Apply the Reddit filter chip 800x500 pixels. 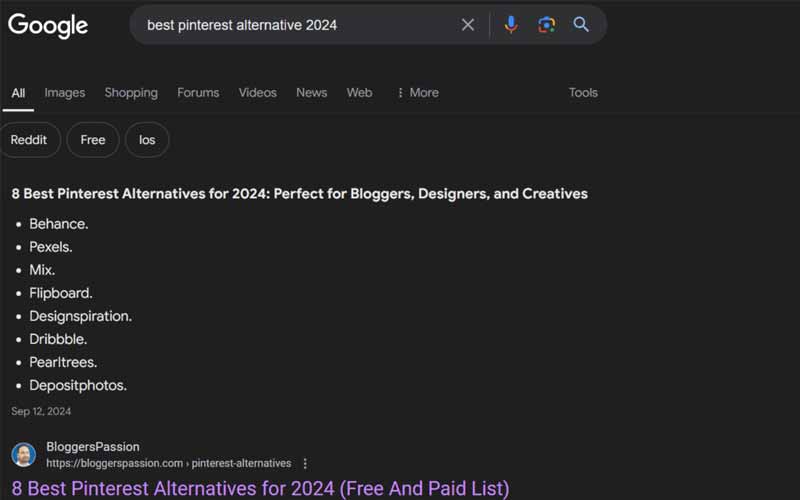coord(29,140)
